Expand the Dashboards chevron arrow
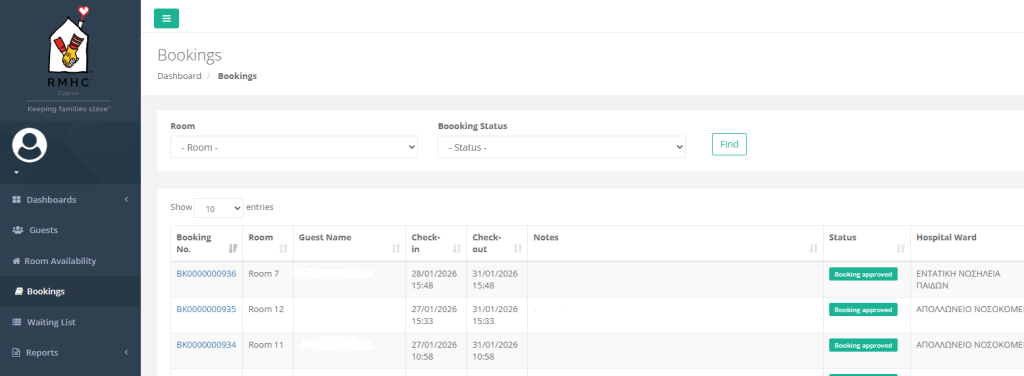The width and height of the screenshot is (1024, 376). (126, 200)
